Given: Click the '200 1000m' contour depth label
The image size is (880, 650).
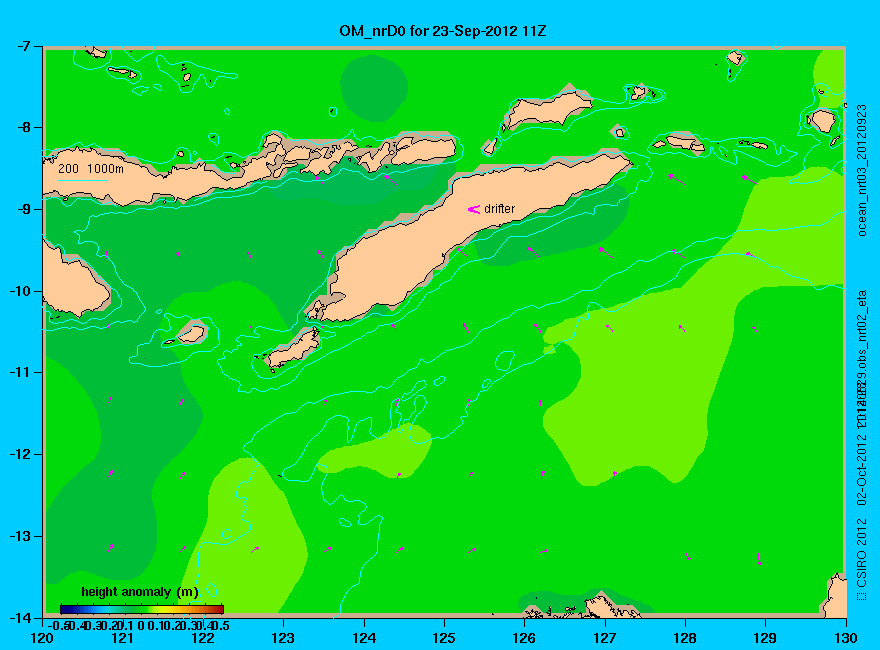Looking at the screenshot, I should (91, 168).
